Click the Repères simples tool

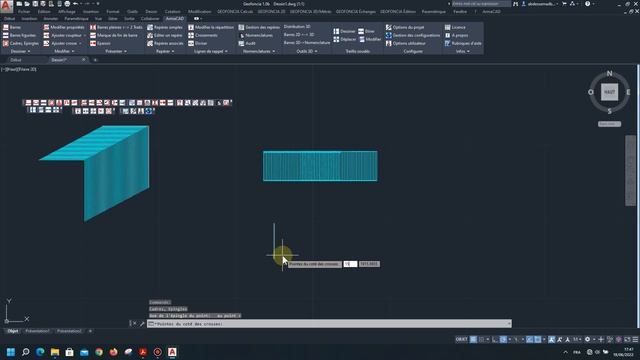[164, 27]
